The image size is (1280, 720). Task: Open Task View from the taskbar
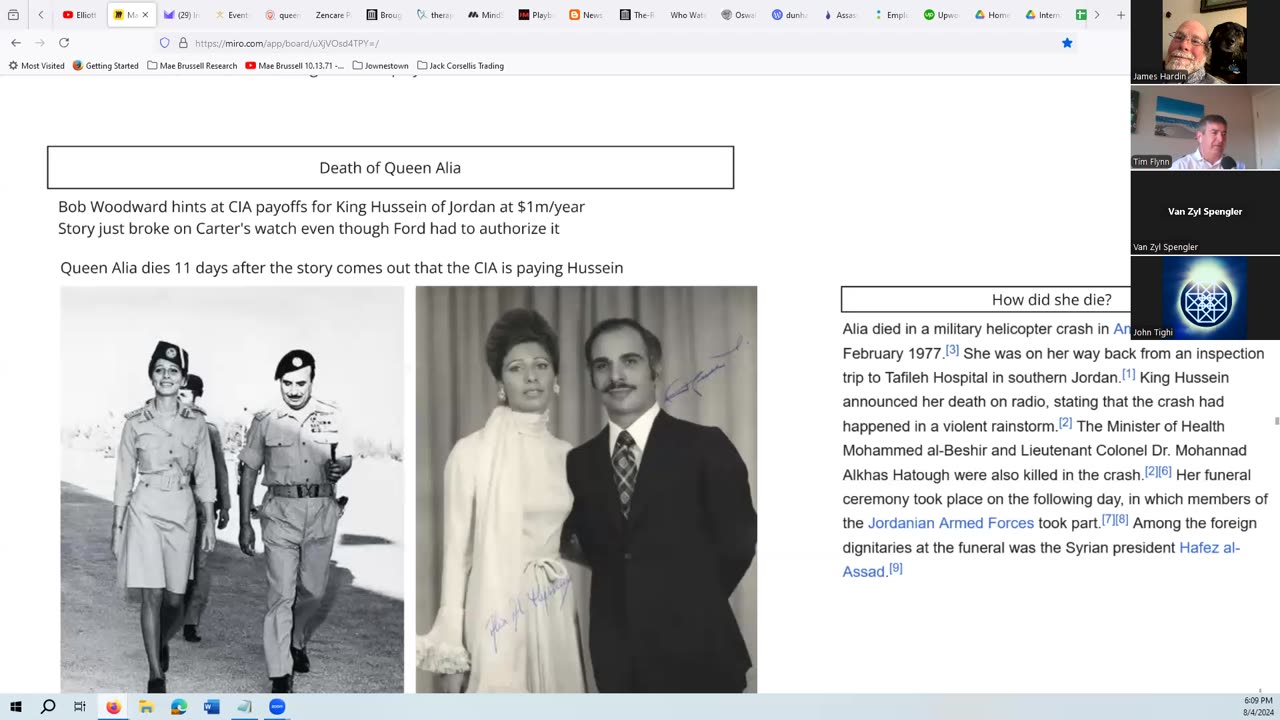click(80, 707)
